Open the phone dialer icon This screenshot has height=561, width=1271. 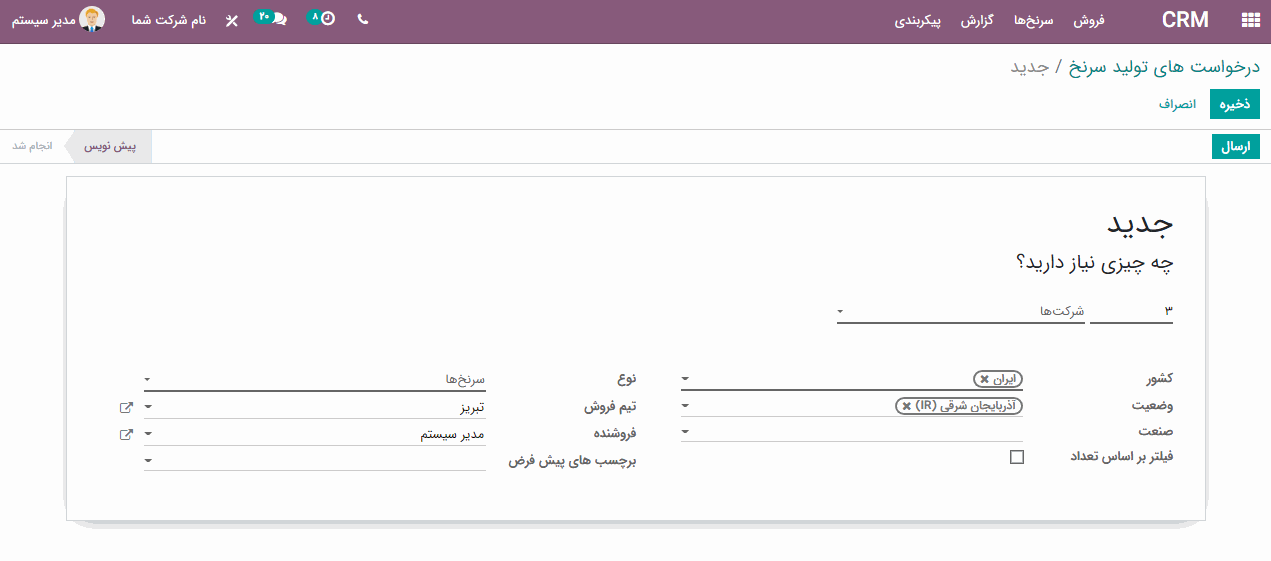363,19
